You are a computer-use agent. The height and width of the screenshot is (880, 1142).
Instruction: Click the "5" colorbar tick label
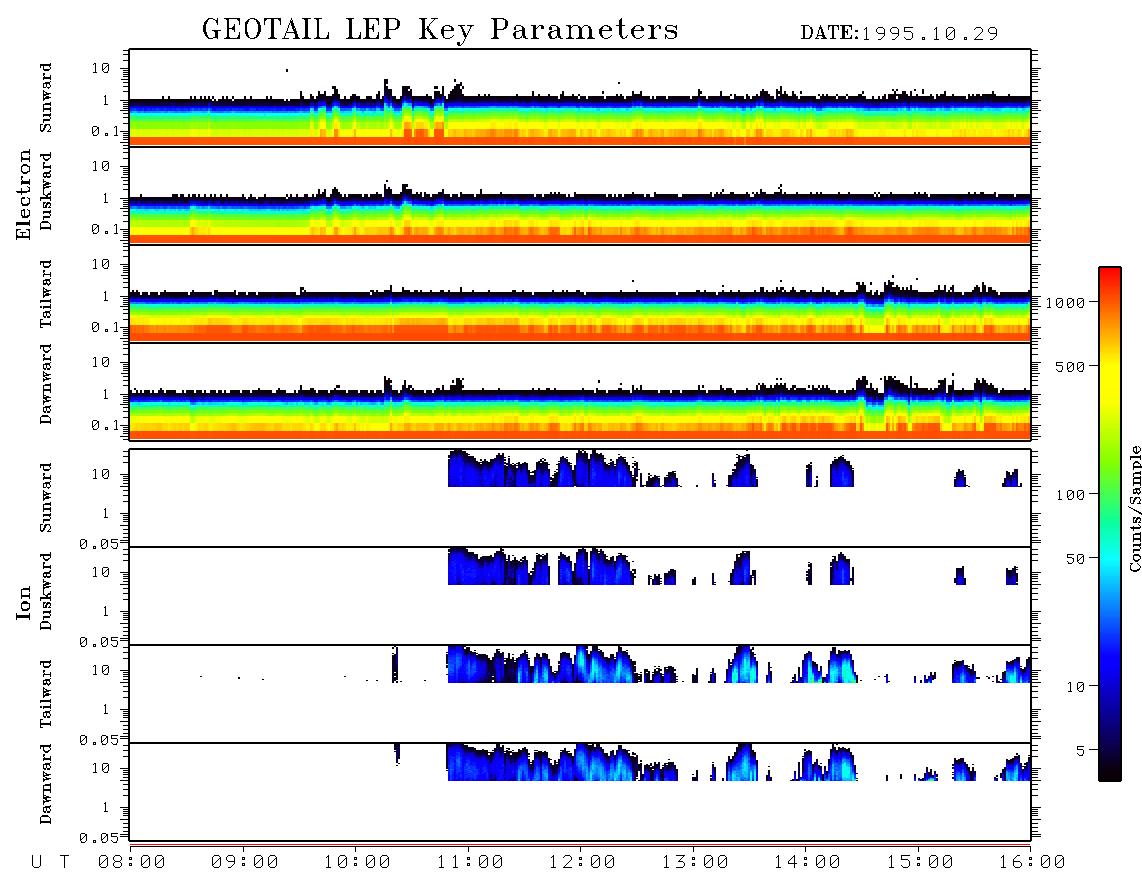click(1081, 751)
